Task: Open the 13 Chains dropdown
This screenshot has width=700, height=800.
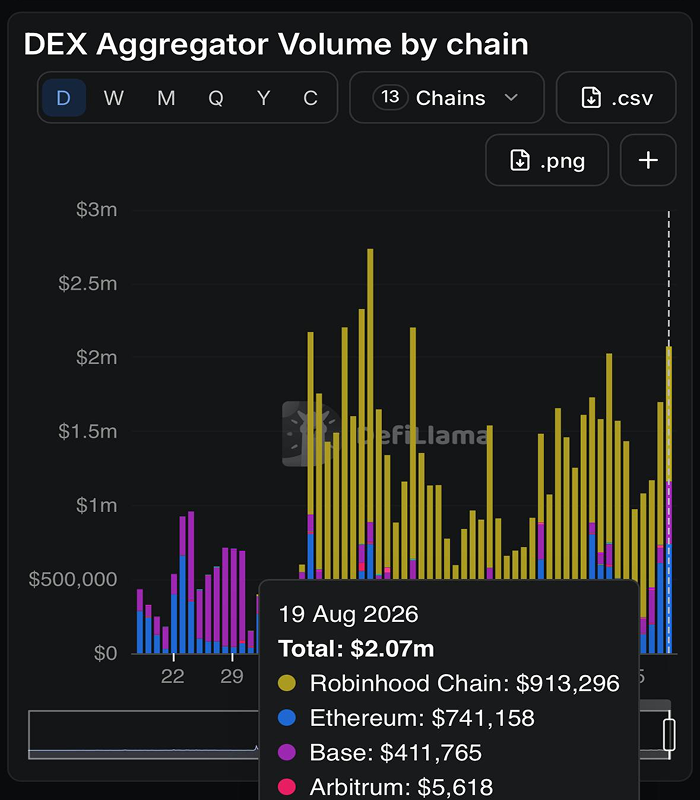Action: [x=446, y=97]
